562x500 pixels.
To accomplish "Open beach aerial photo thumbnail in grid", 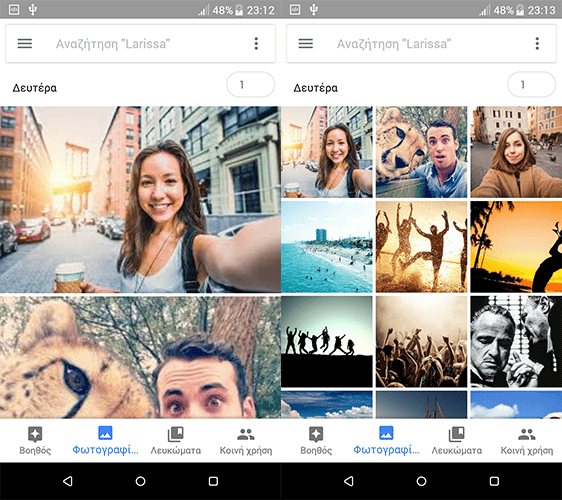I will click(x=327, y=247).
